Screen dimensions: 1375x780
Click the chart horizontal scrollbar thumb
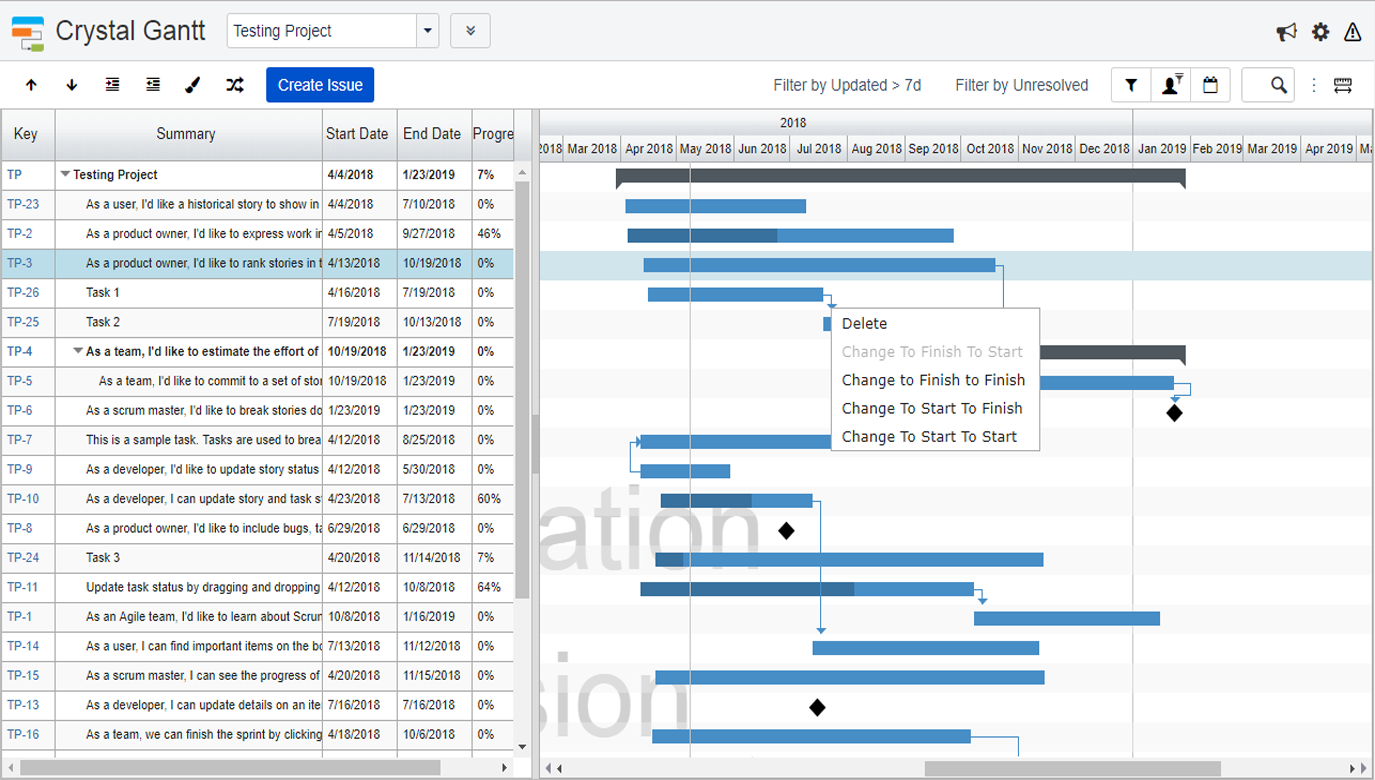click(1072, 768)
